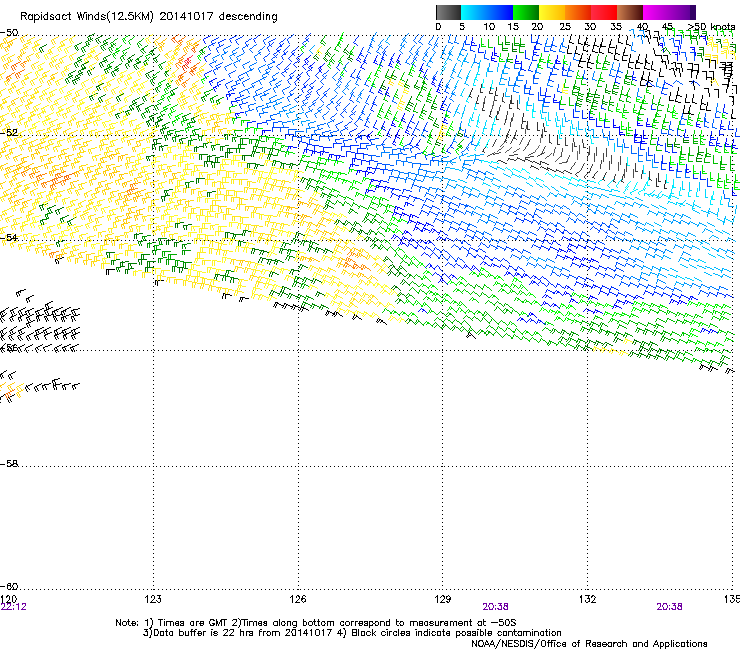
Task: Click the 20:38 time stamp beside the 129 label
Action: (495, 607)
